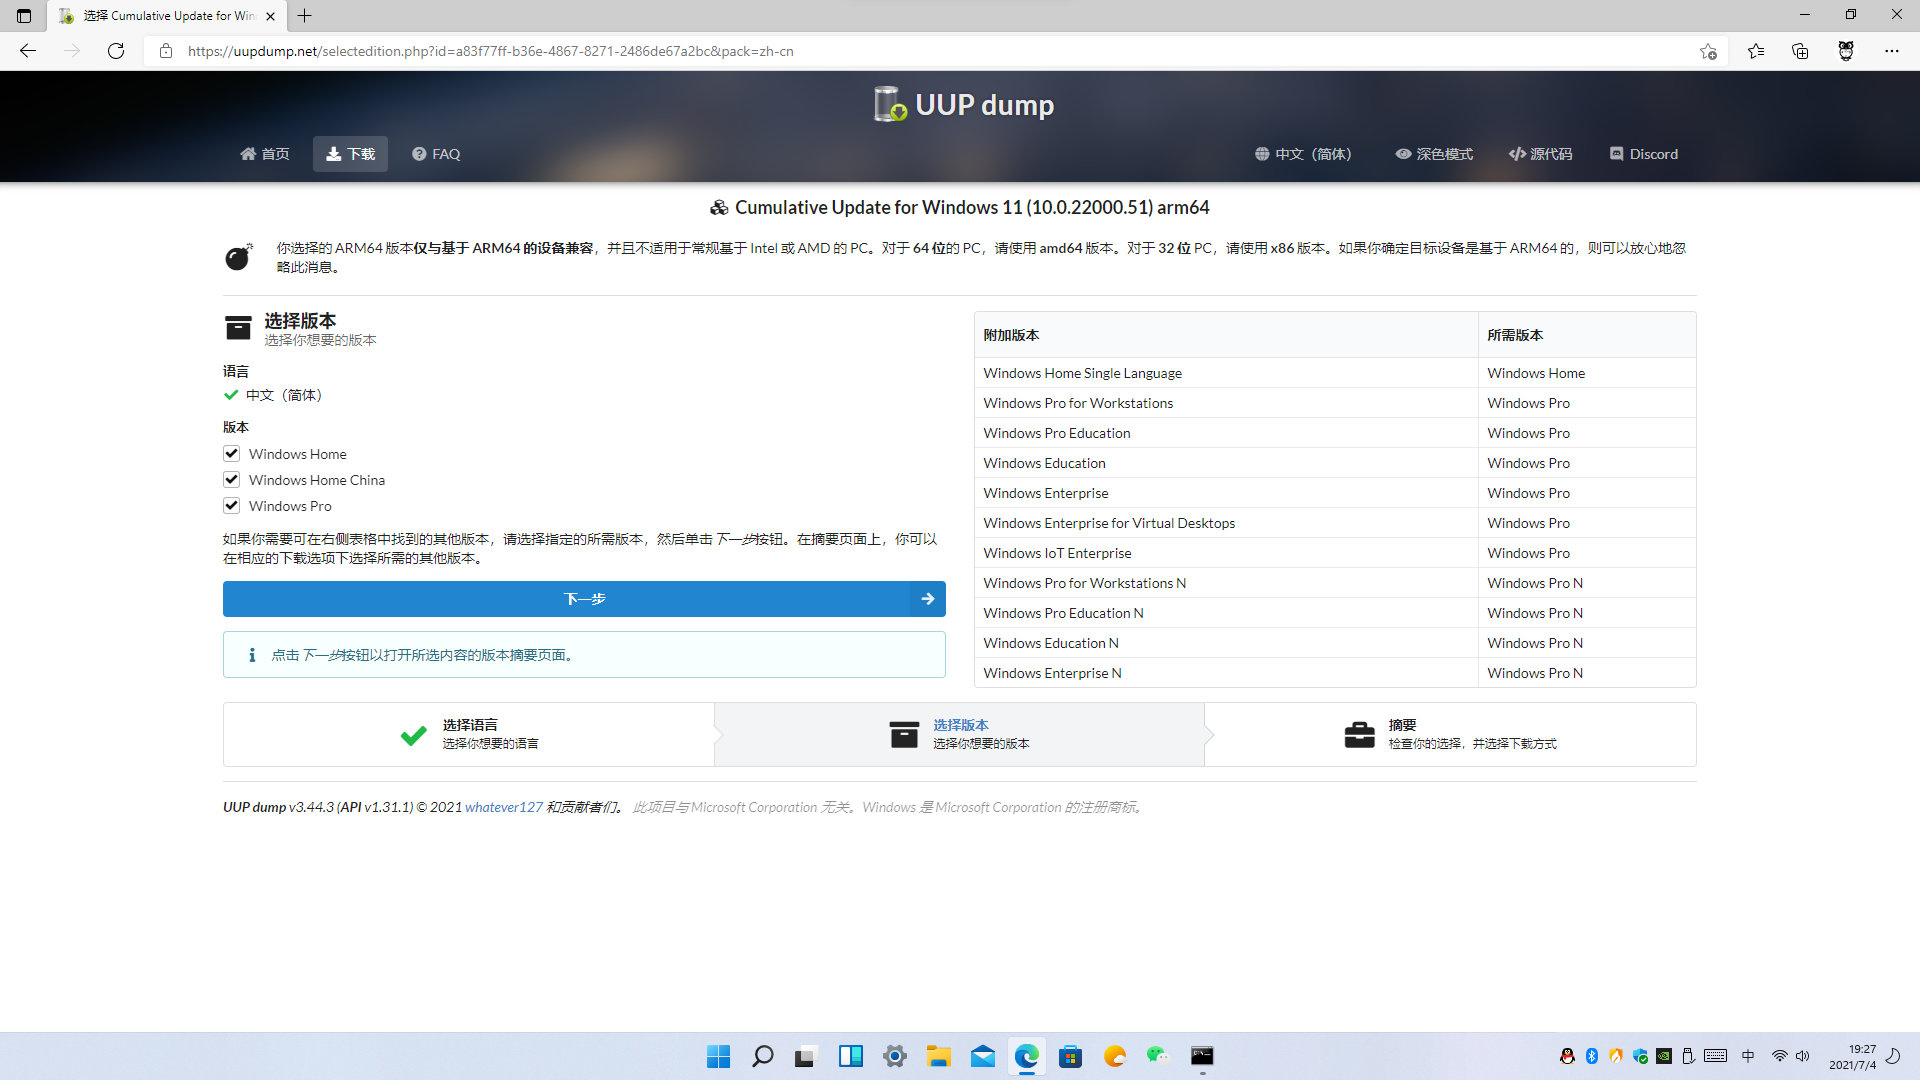Open Microsoft Store from the taskbar
This screenshot has width=1920, height=1080.
[1070, 1056]
